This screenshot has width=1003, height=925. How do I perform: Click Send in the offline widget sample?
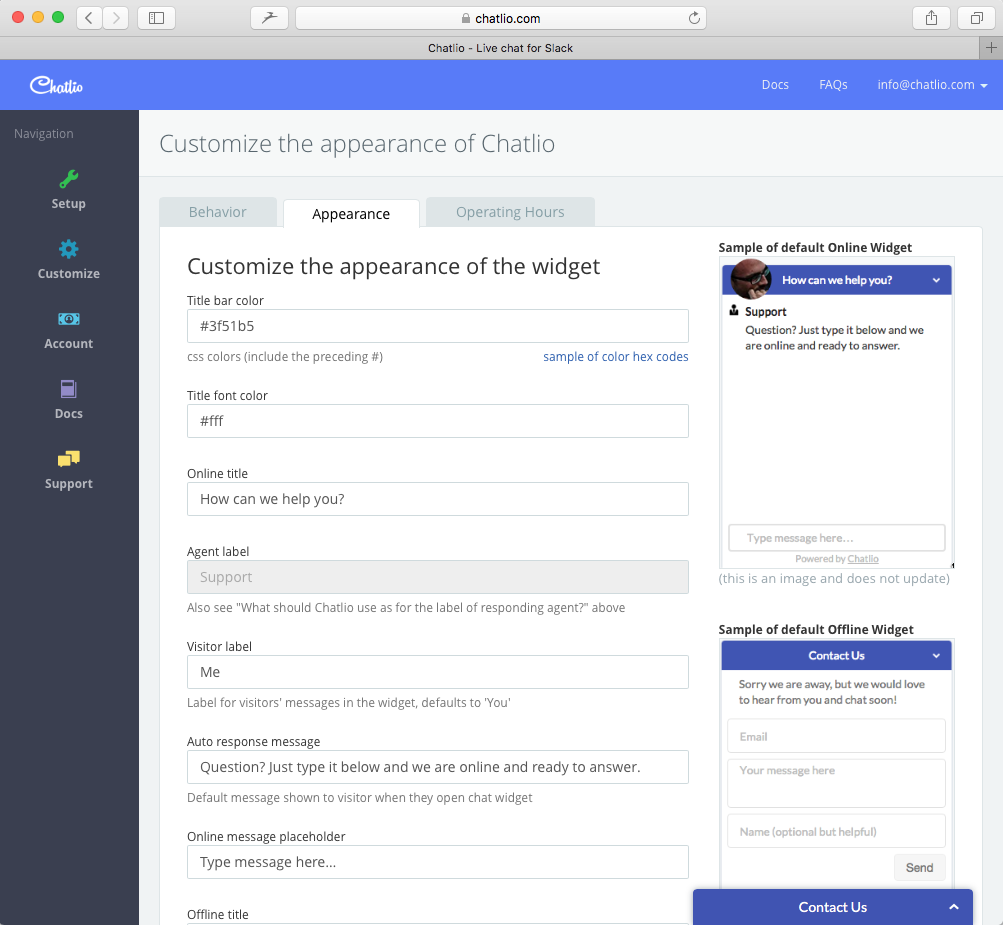pyautogui.click(x=919, y=867)
